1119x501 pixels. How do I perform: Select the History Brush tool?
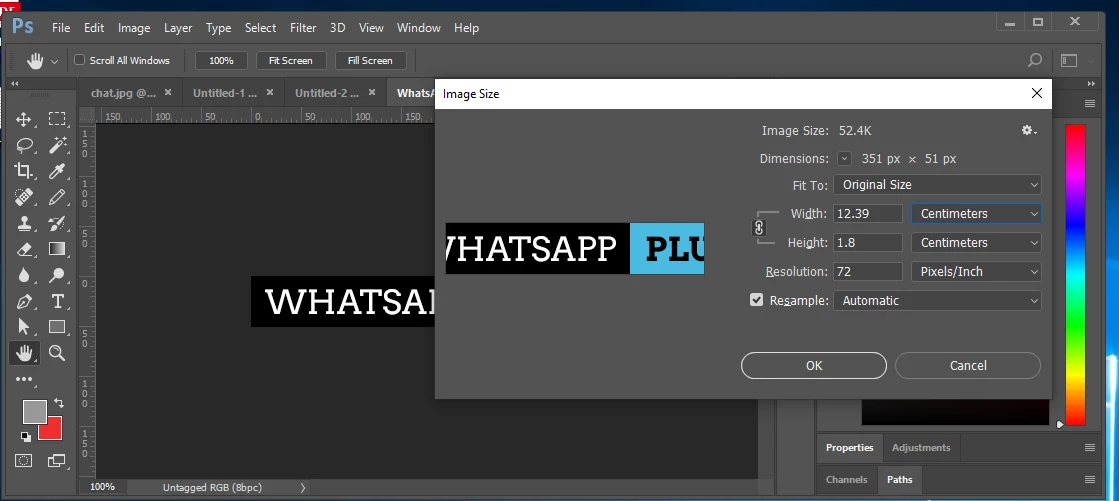click(x=57, y=223)
